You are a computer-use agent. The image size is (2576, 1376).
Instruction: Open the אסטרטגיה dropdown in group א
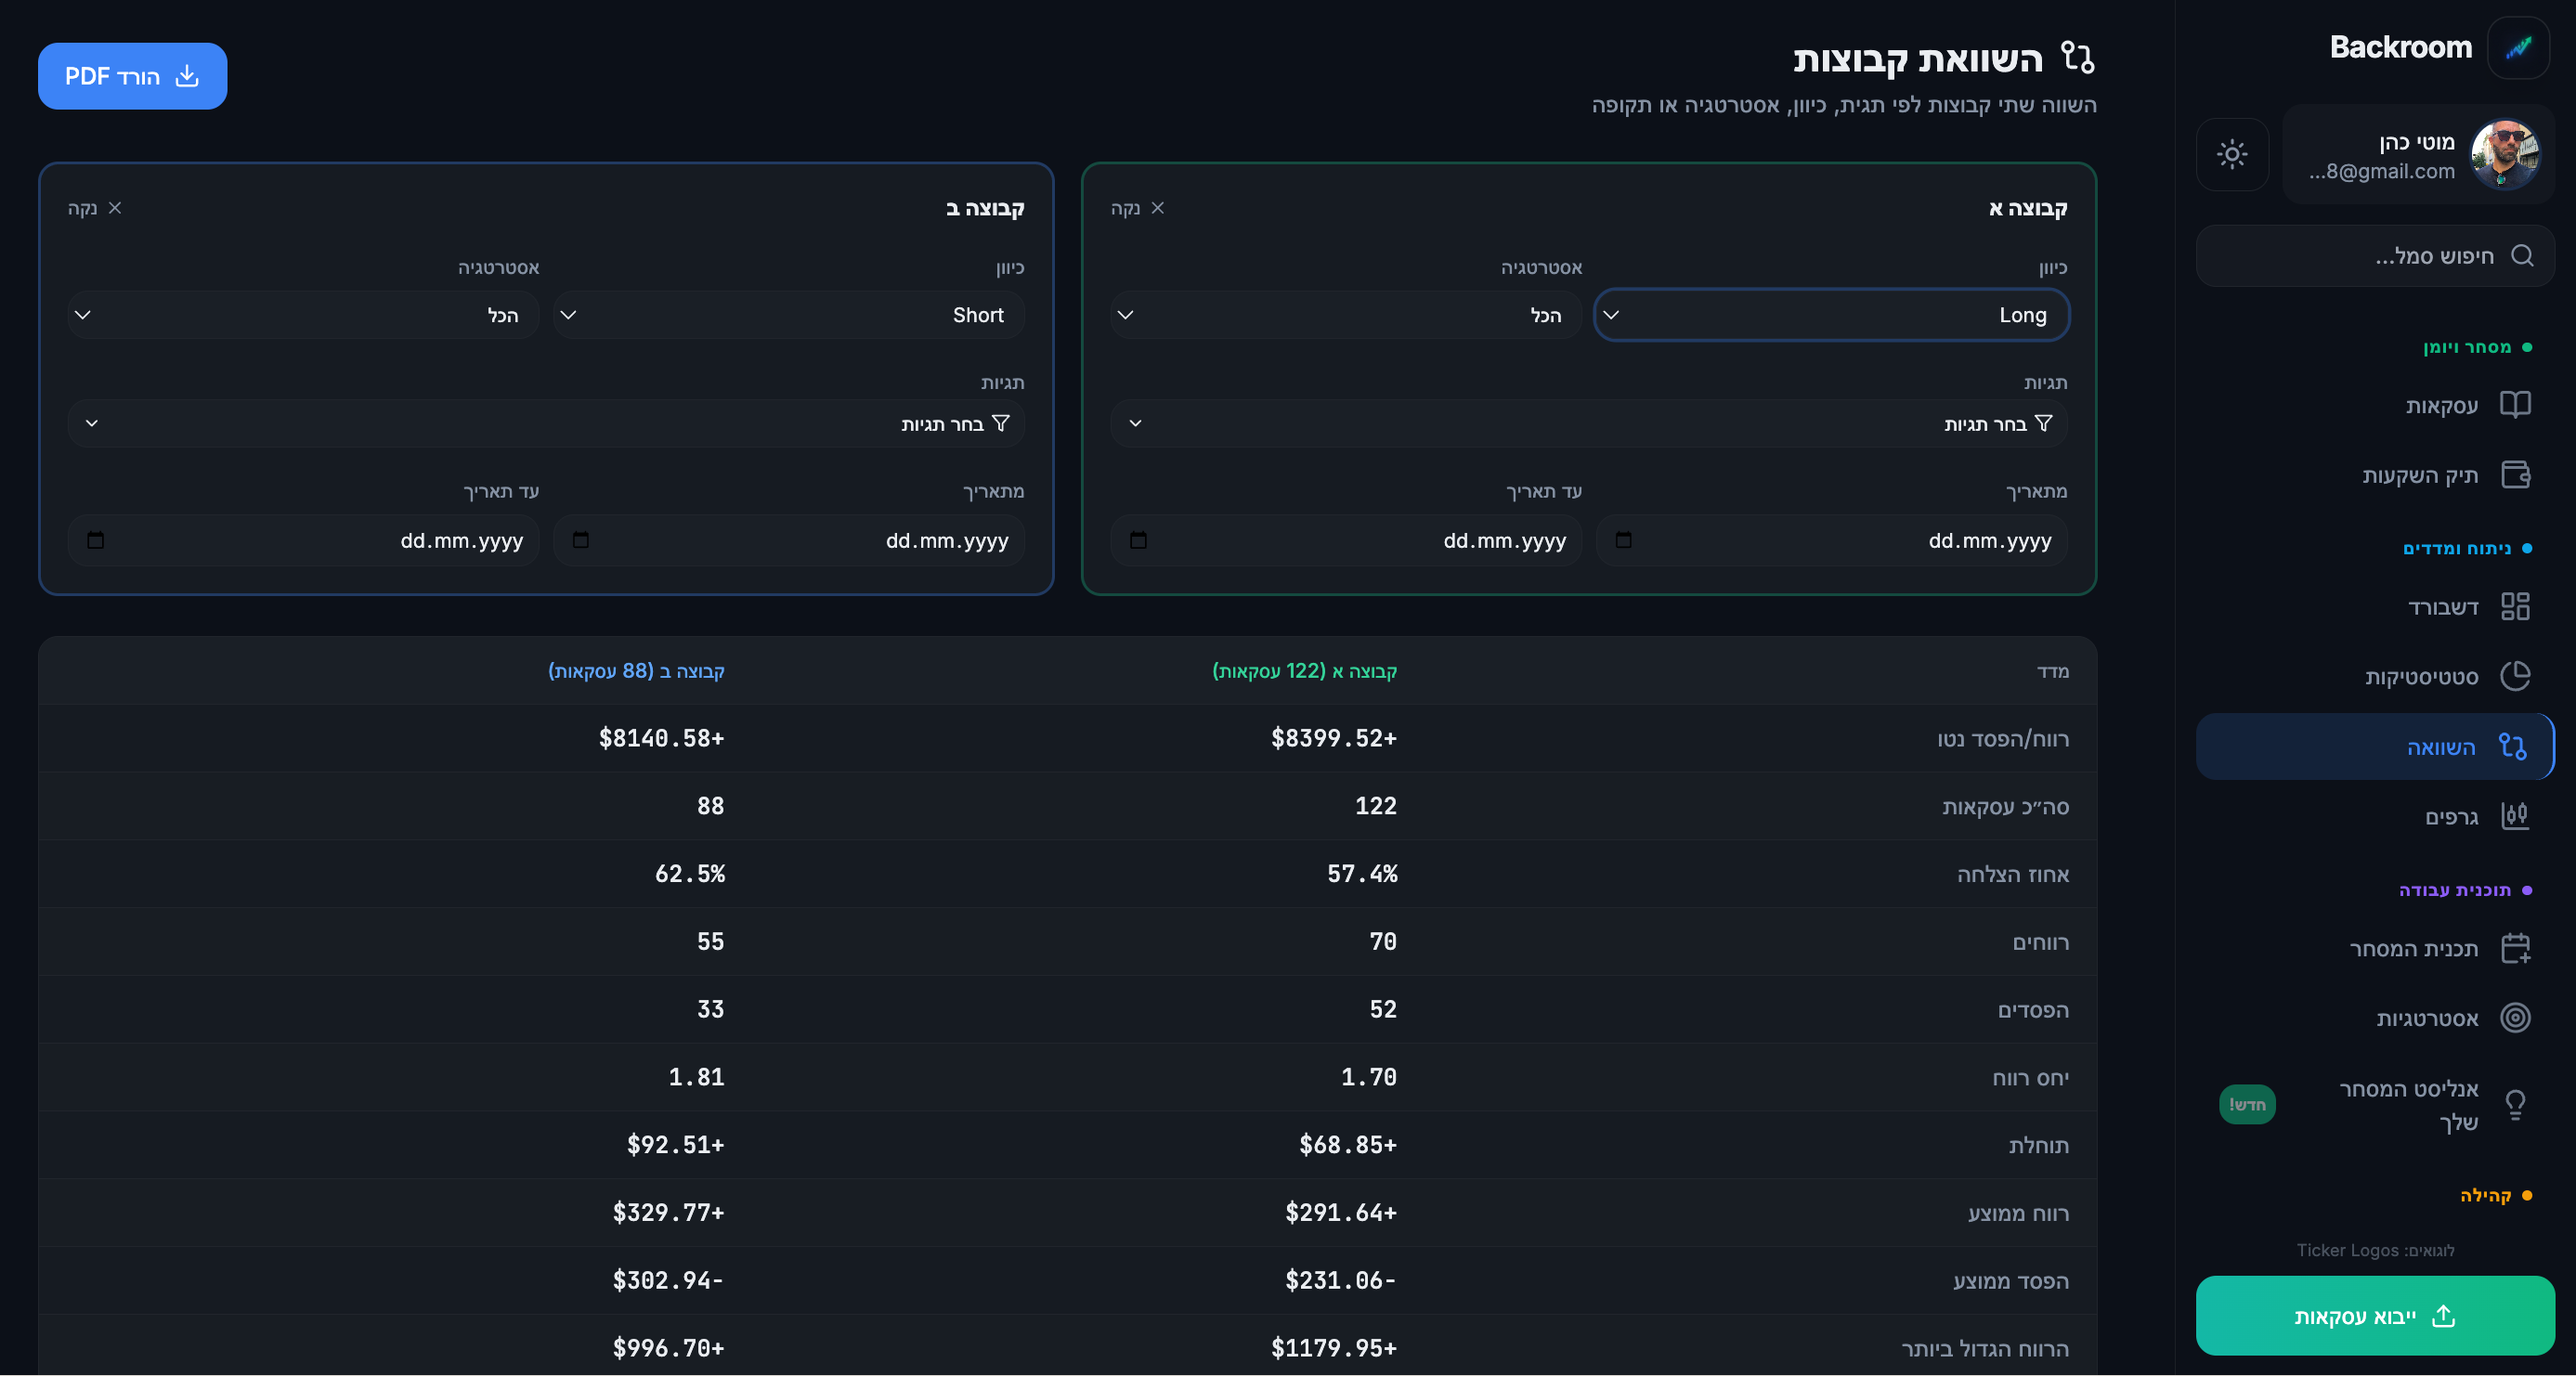[1346, 315]
